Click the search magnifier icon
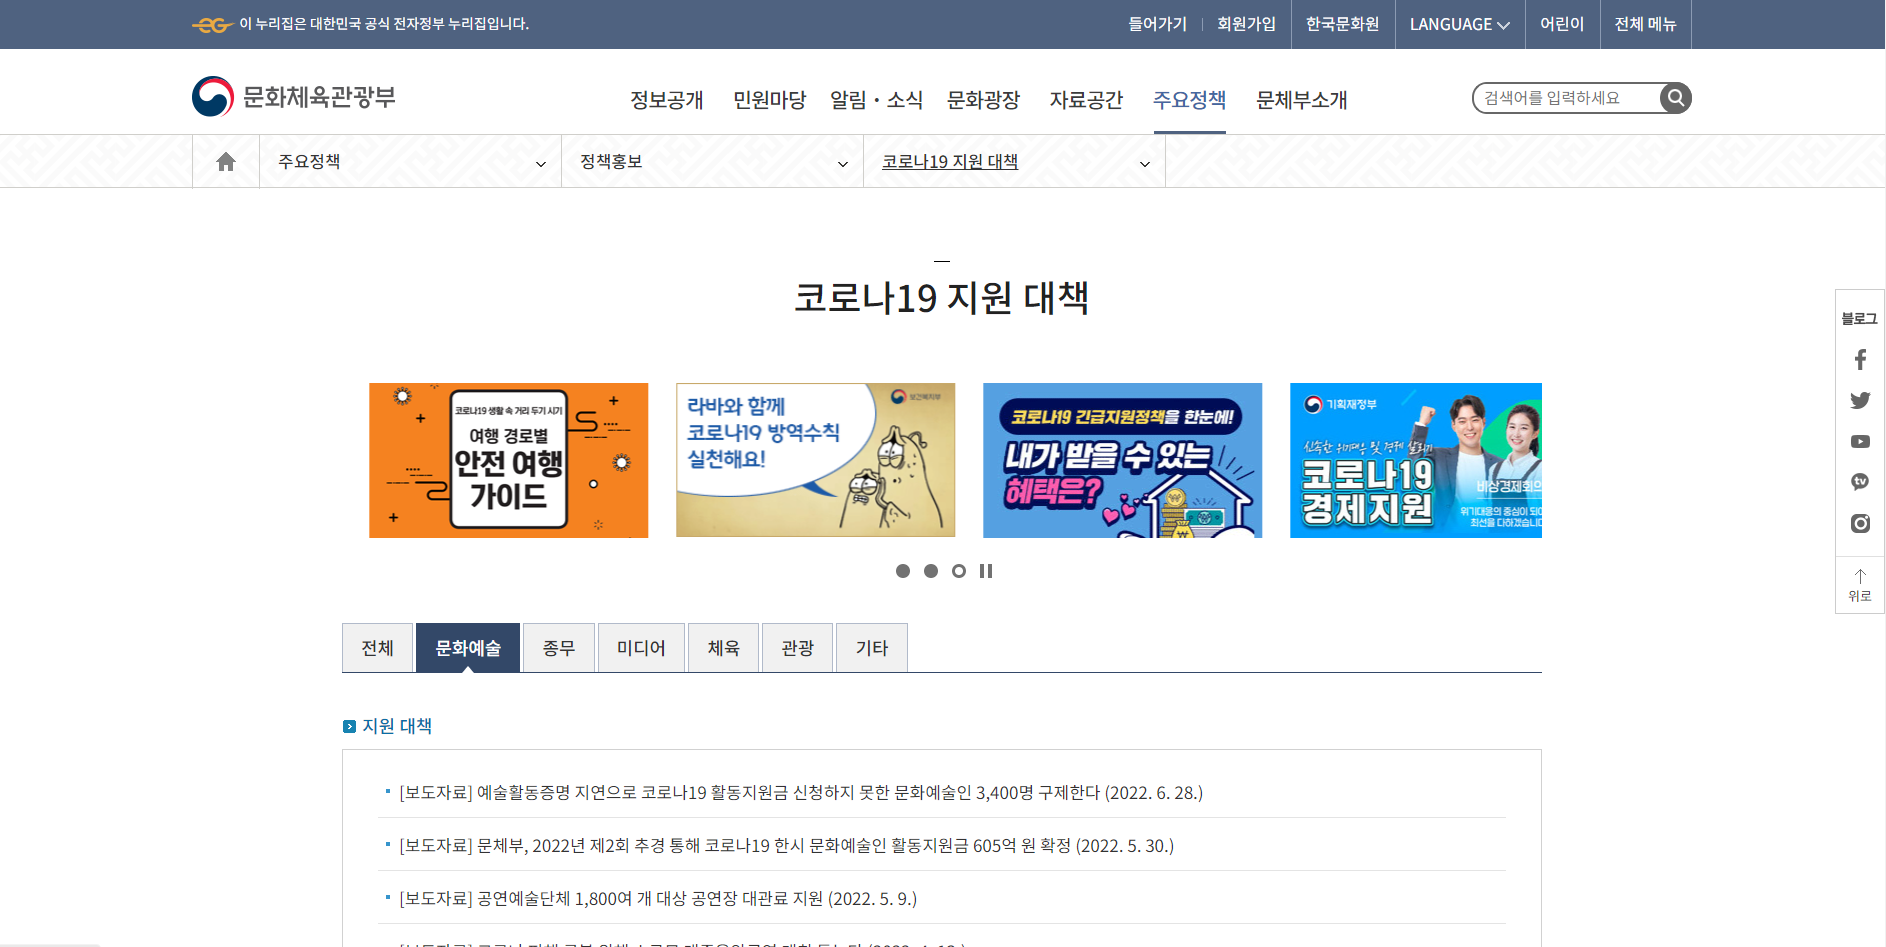 point(1675,98)
